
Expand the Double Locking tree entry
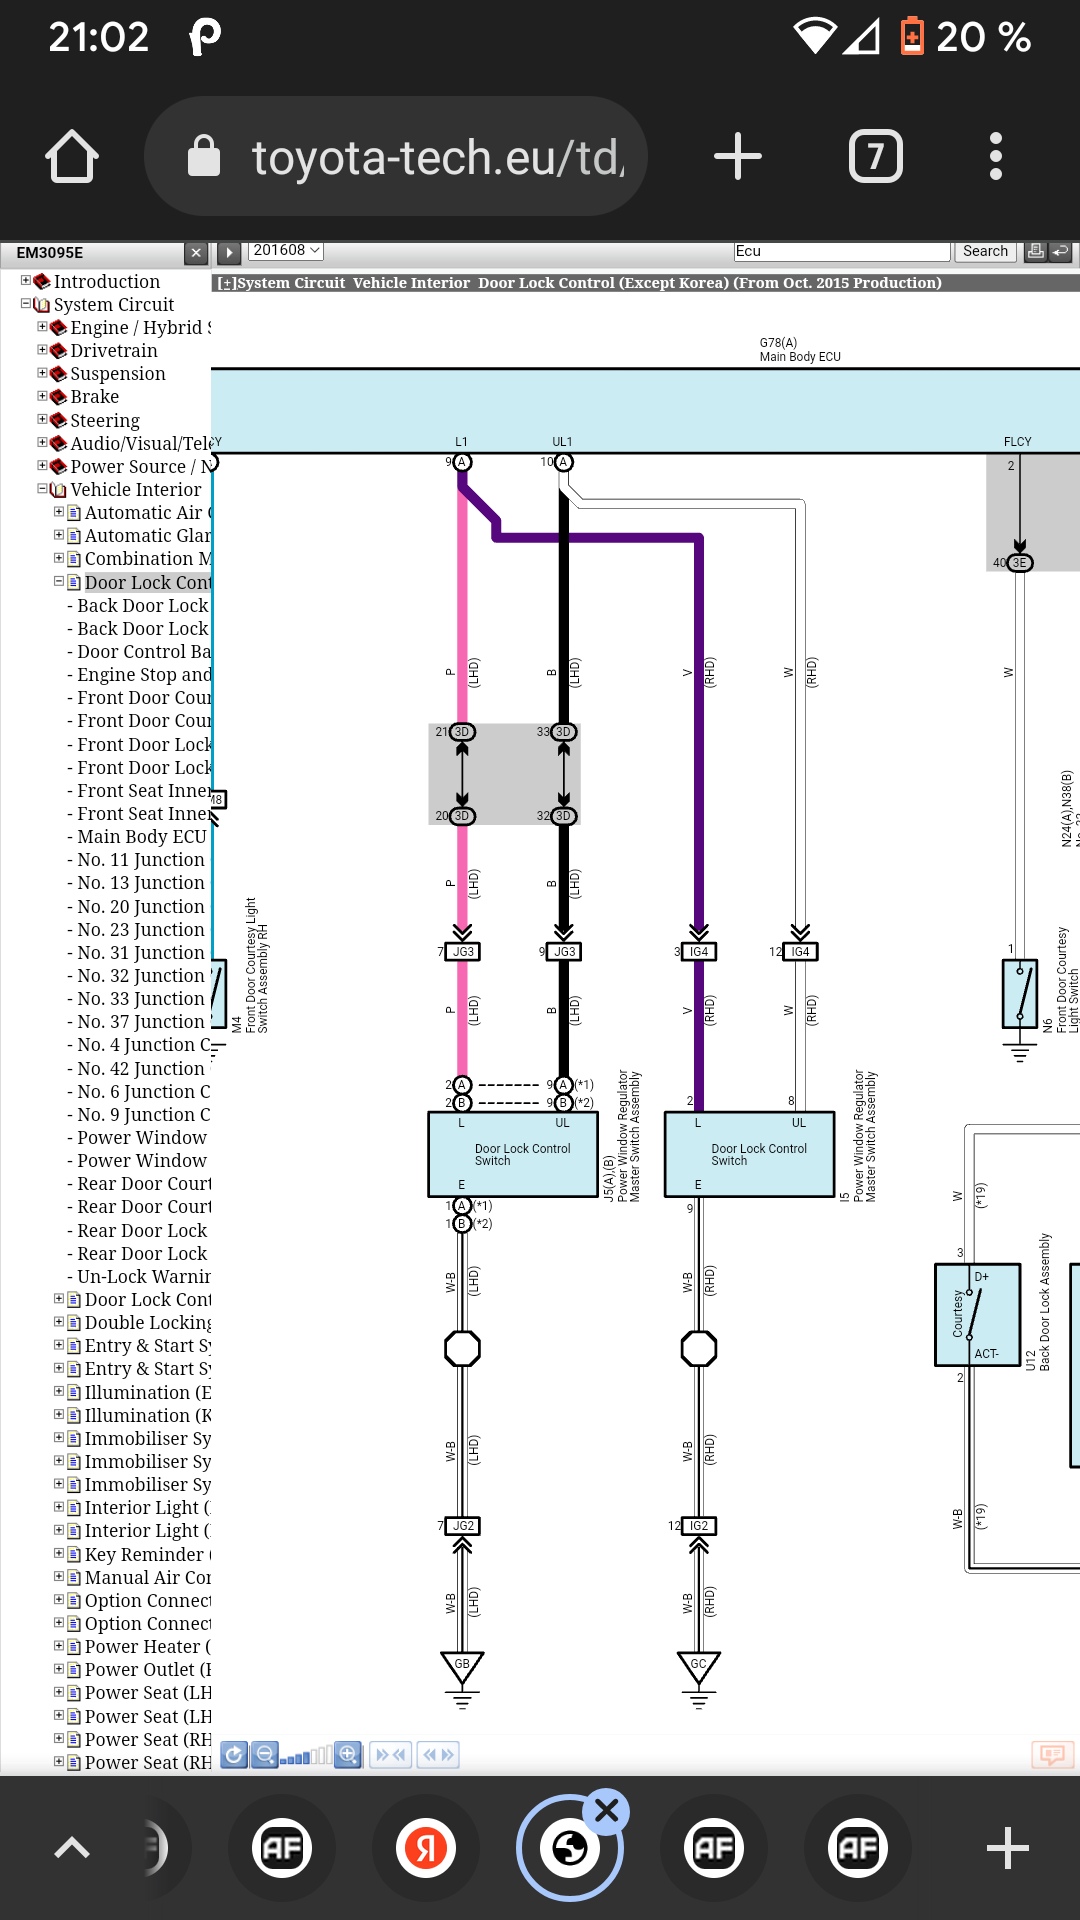(x=59, y=1322)
